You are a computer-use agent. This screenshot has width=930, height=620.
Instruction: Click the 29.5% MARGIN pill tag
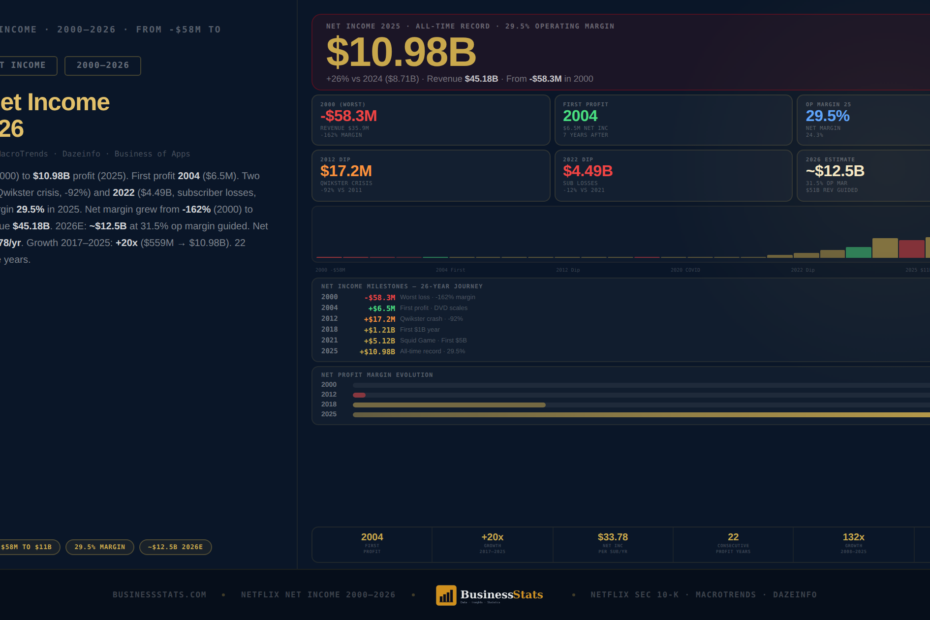(x=100, y=547)
